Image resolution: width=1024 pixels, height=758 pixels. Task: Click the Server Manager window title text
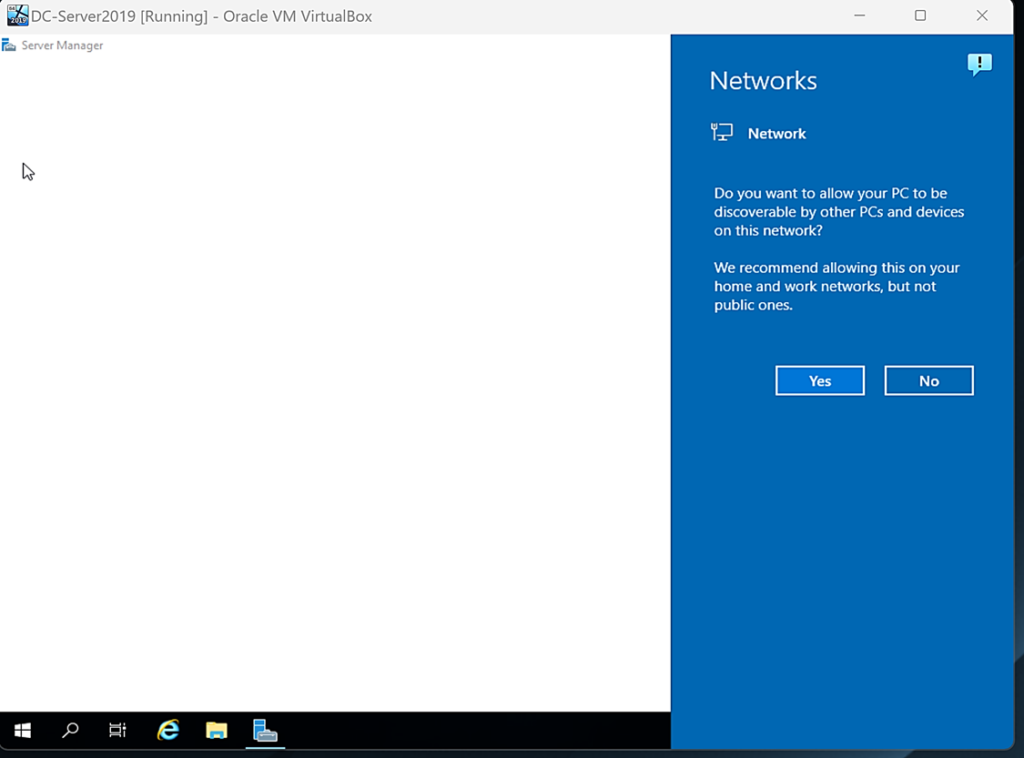(62, 46)
